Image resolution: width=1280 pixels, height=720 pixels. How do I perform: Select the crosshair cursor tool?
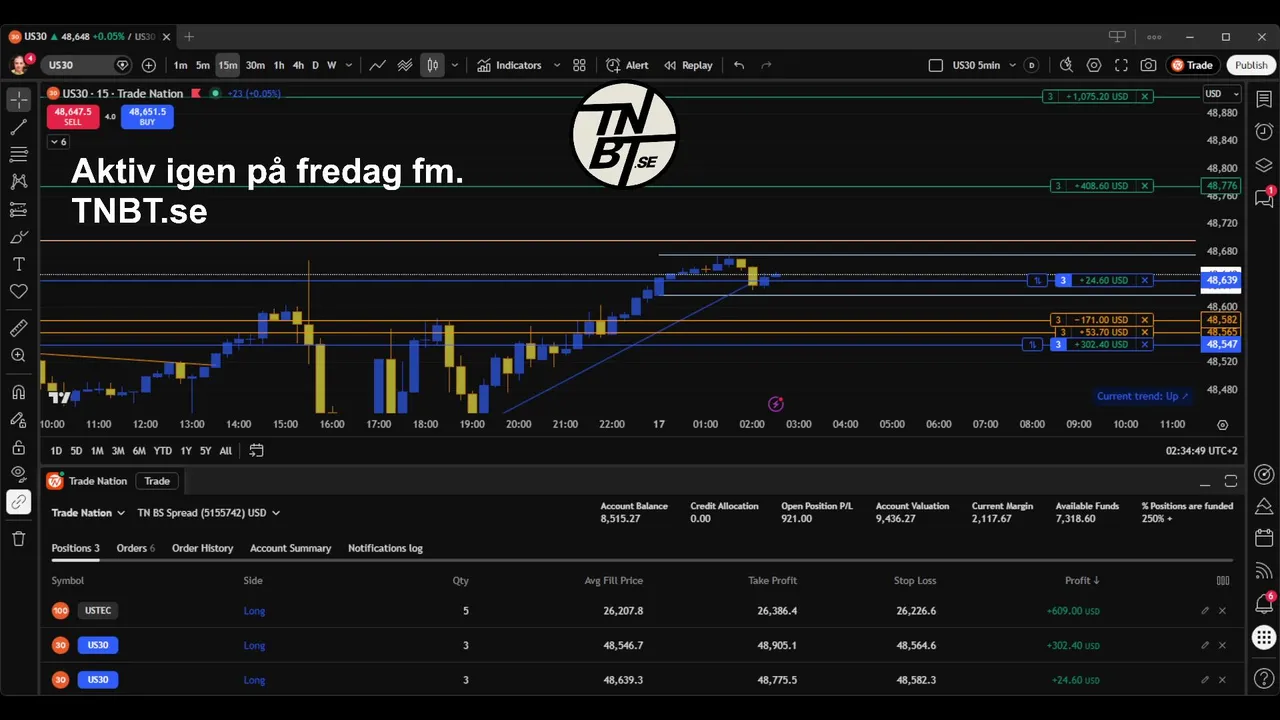(18, 100)
